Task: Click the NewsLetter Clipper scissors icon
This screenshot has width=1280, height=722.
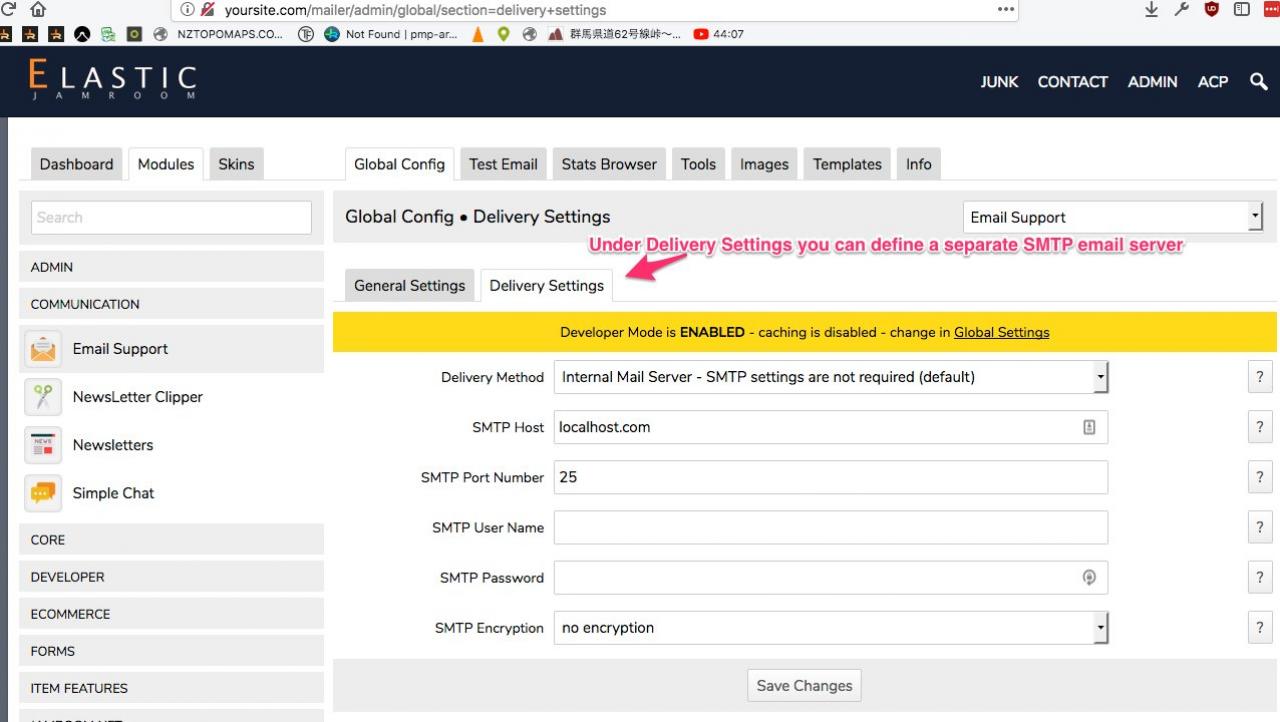Action: [x=43, y=397]
